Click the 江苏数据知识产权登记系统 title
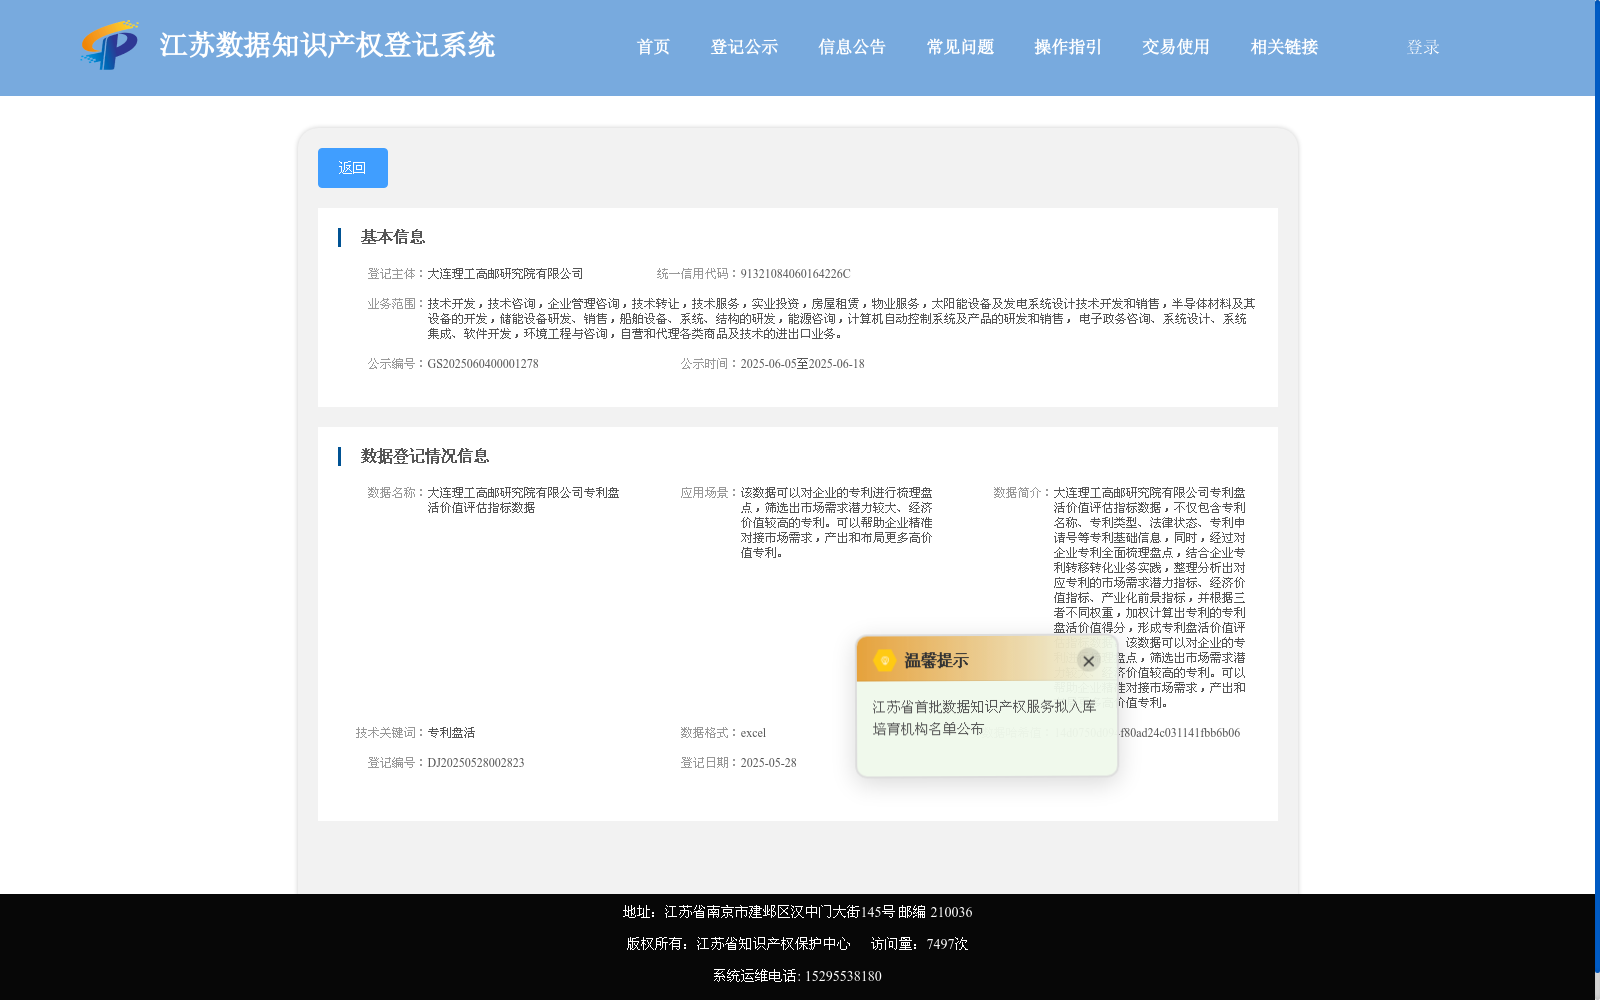This screenshot has width=1600, height=1000. coord(327,45)
